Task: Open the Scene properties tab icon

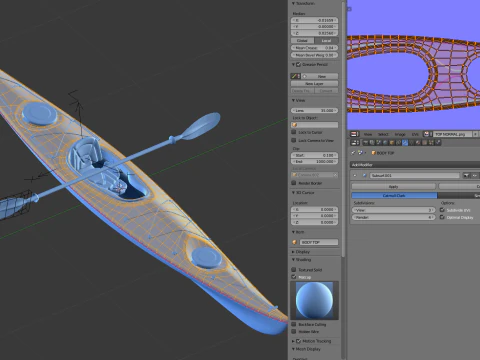Action: [379, 143]
